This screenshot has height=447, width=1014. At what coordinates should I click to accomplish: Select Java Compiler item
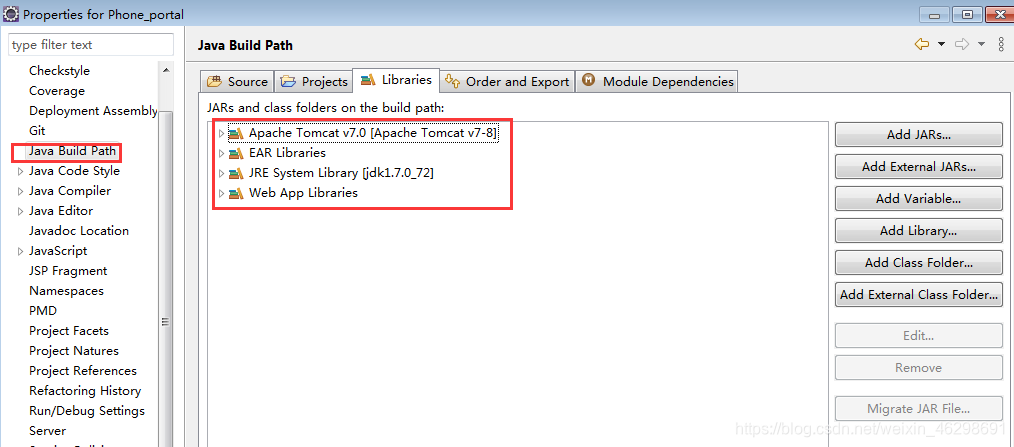[70, 191]
